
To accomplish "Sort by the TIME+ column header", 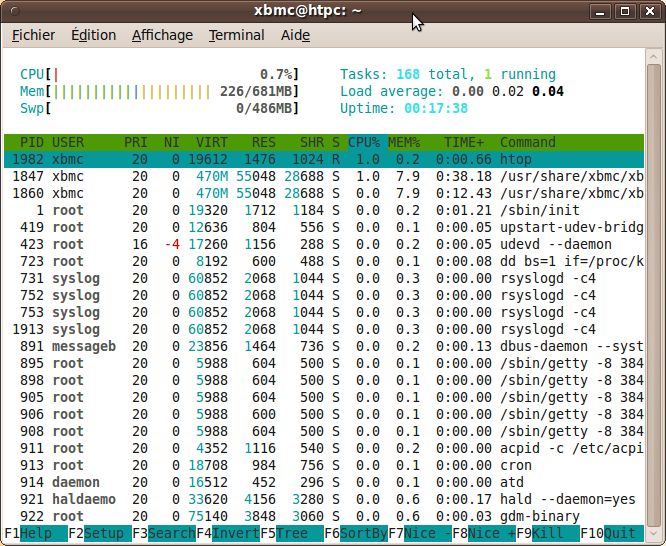I will click(x=464, y=142).
